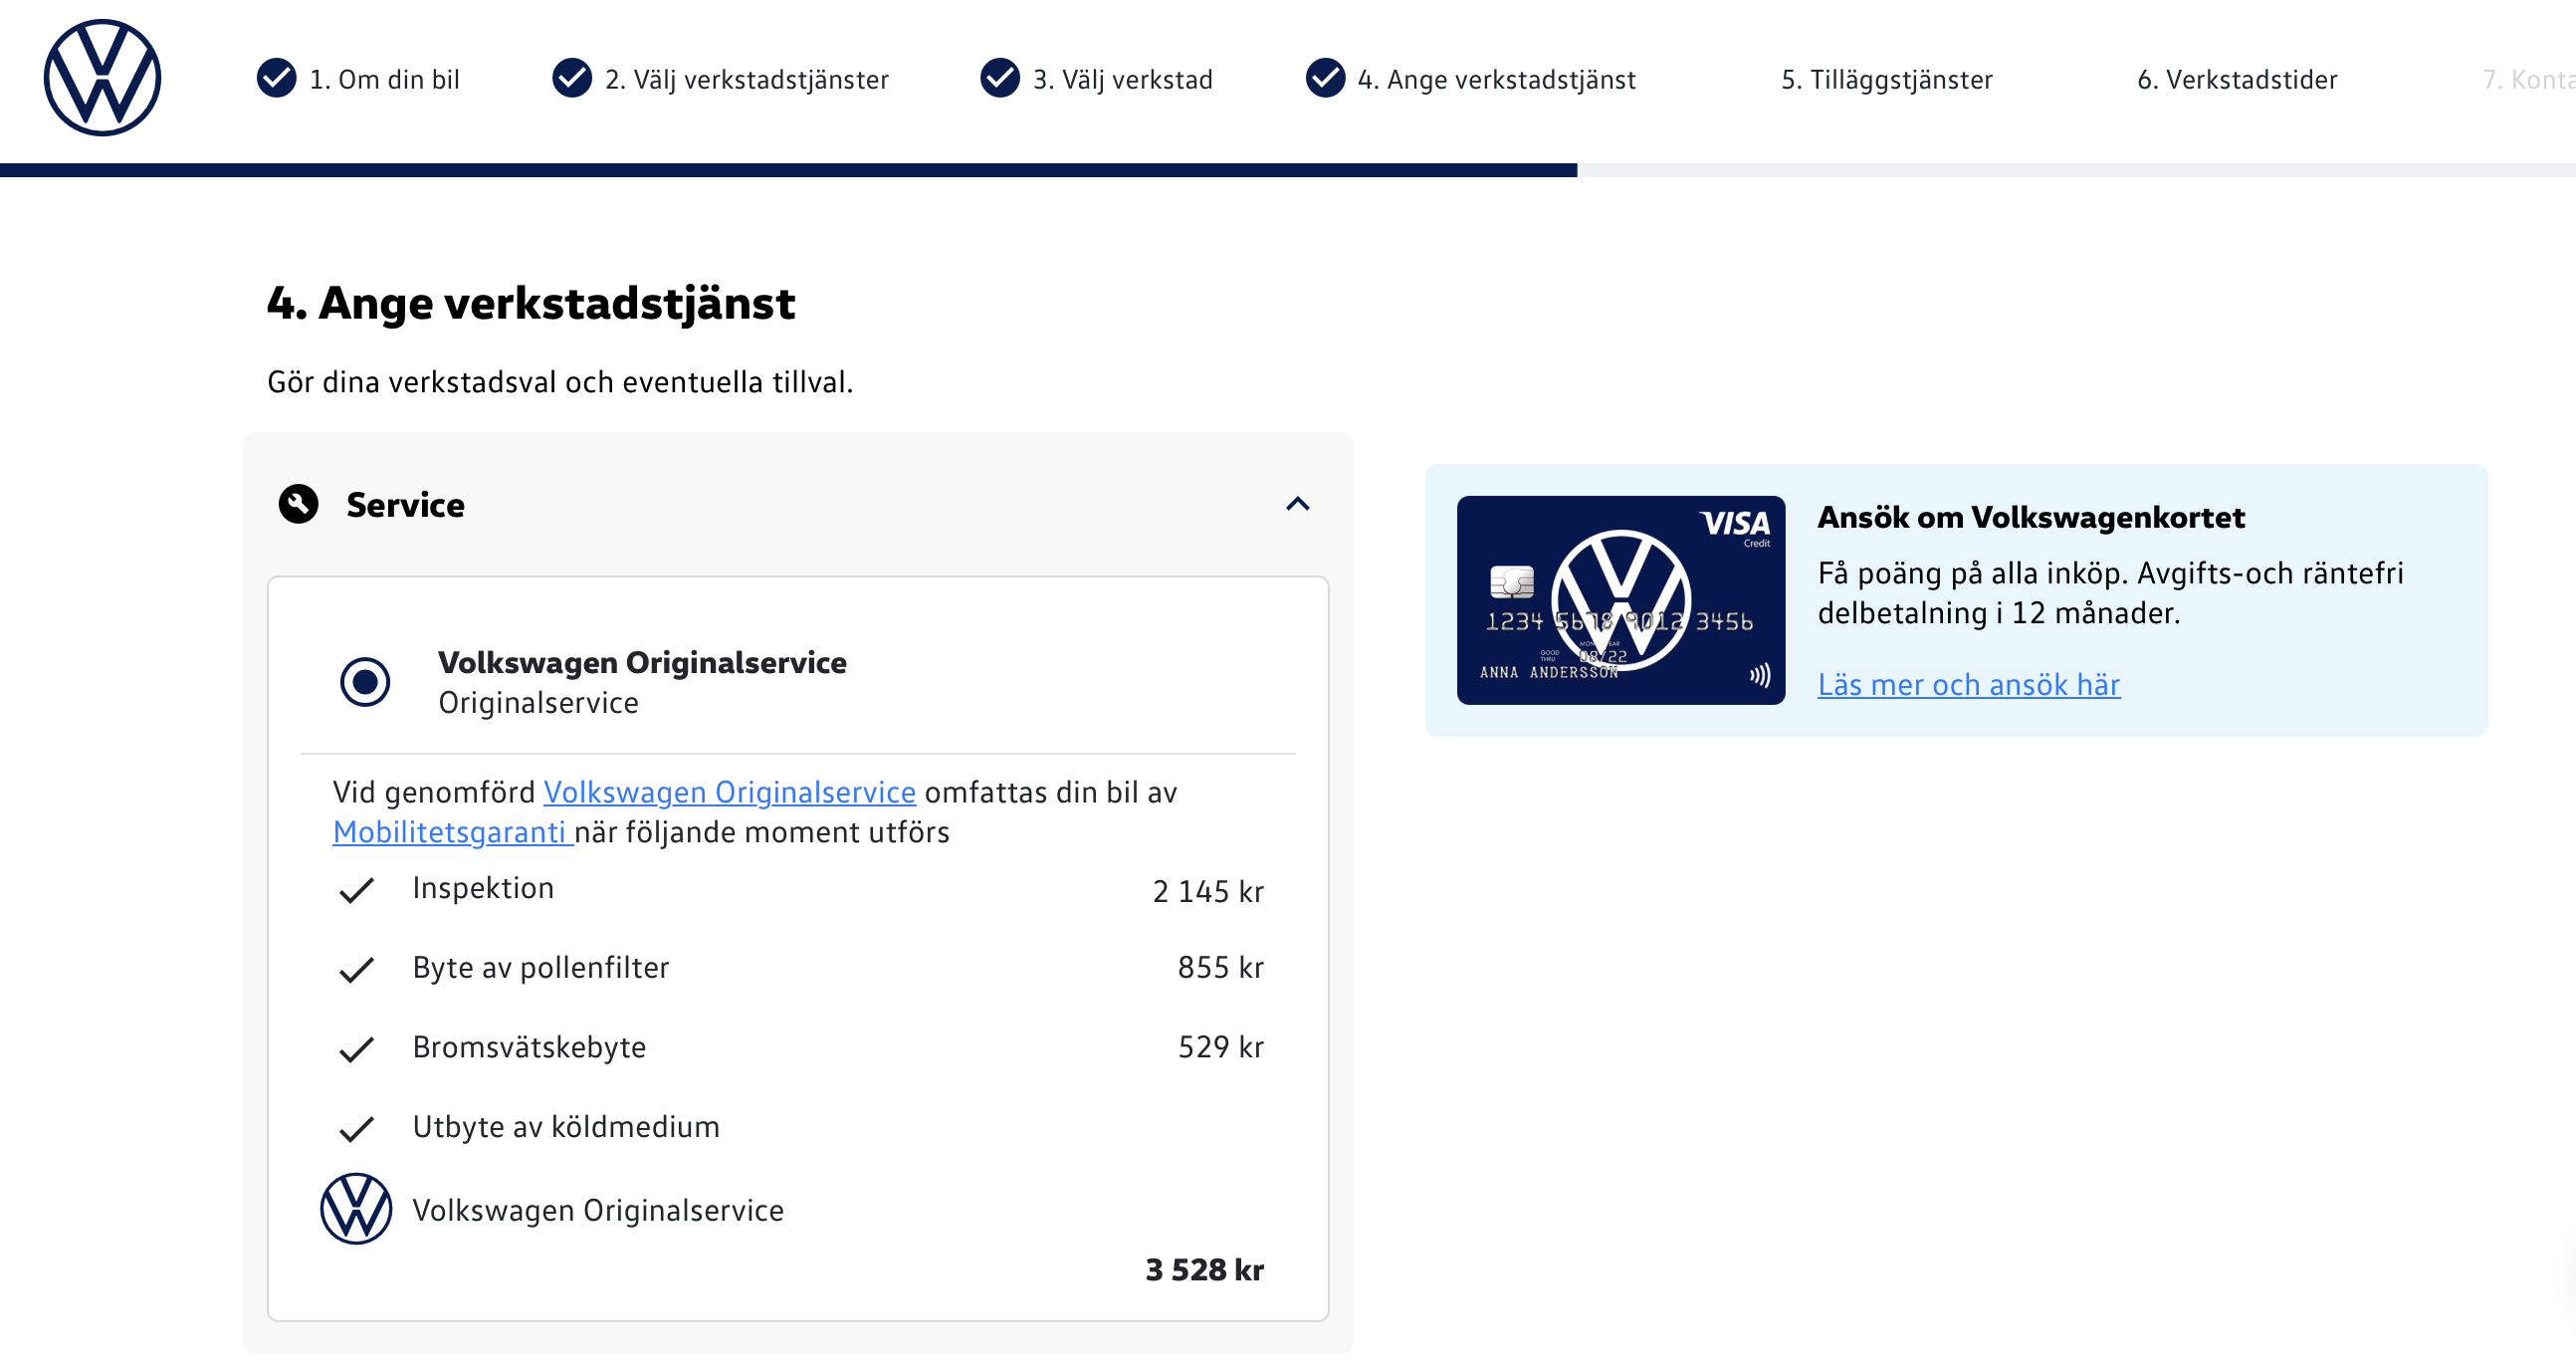Open step 6. Verkstadstider
The height and width of the screenshot is (1370, 2576).
pos(2238,79)
